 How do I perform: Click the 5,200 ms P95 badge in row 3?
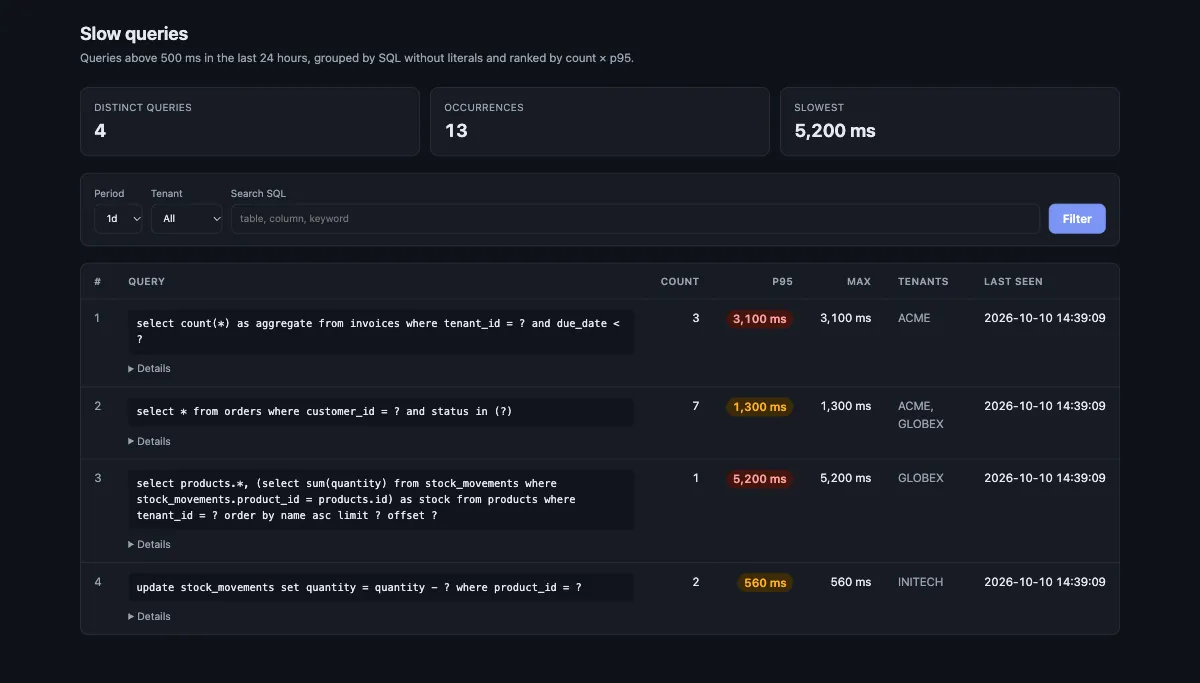point(760,479)
